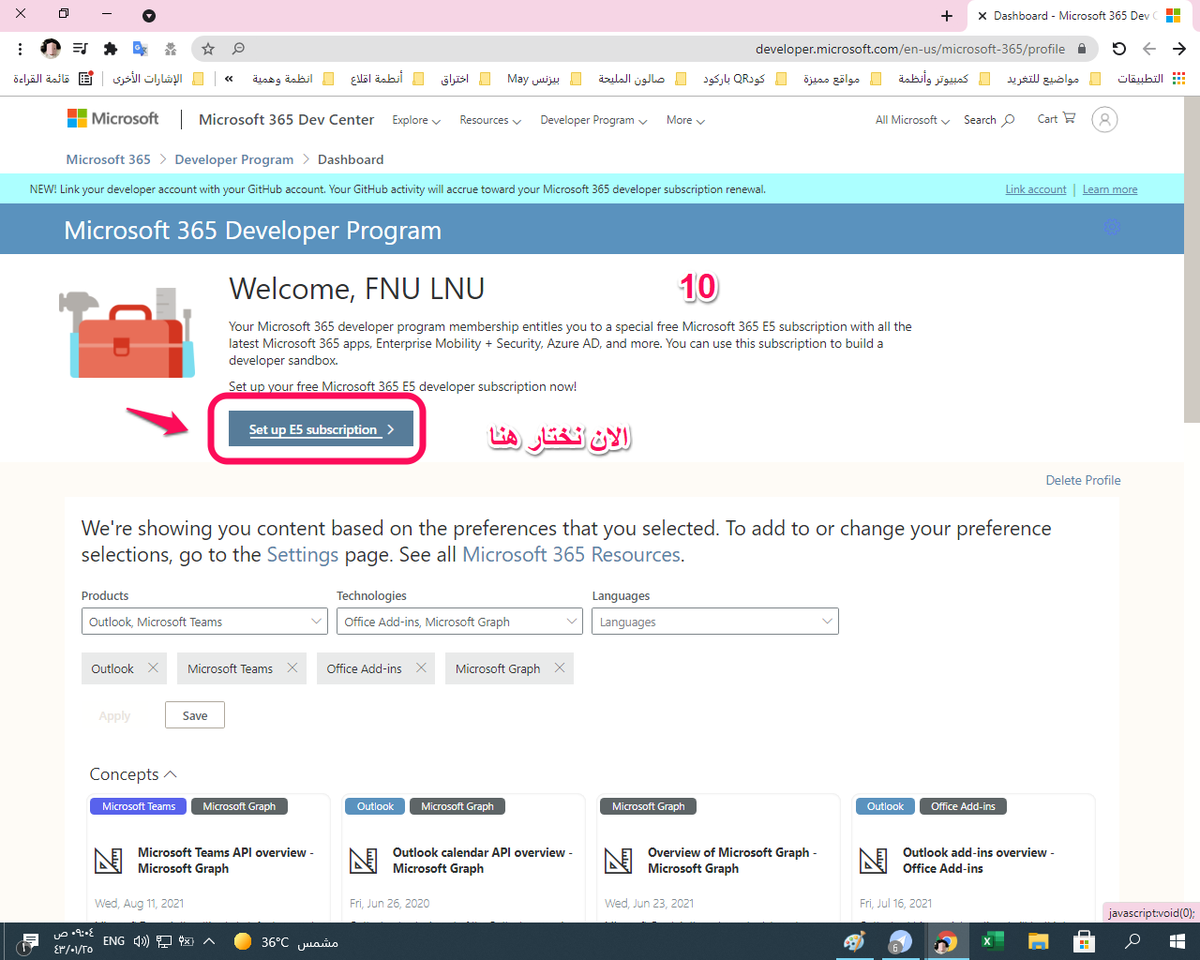Bookmark this page with the star icon

tap(208, 48)
